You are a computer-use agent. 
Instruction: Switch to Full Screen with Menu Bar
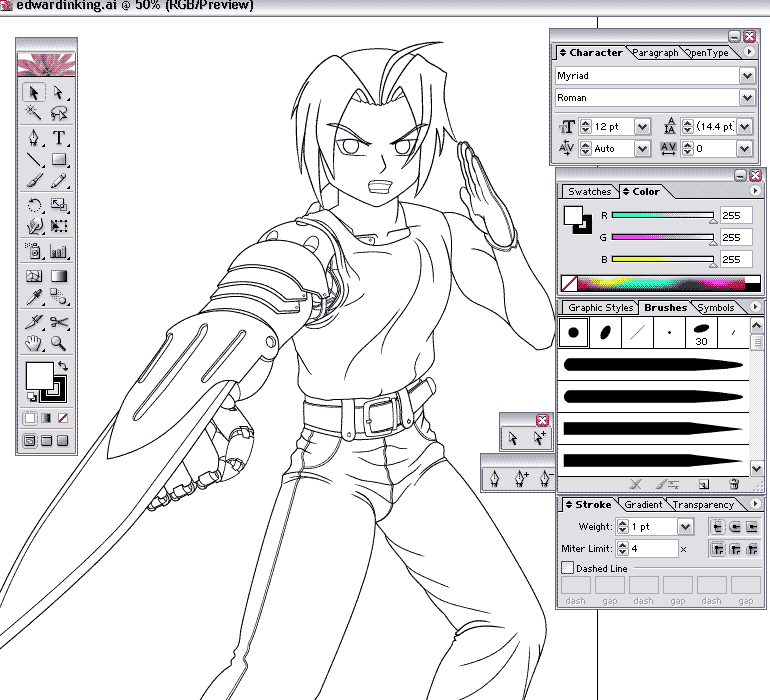point(46,441)
